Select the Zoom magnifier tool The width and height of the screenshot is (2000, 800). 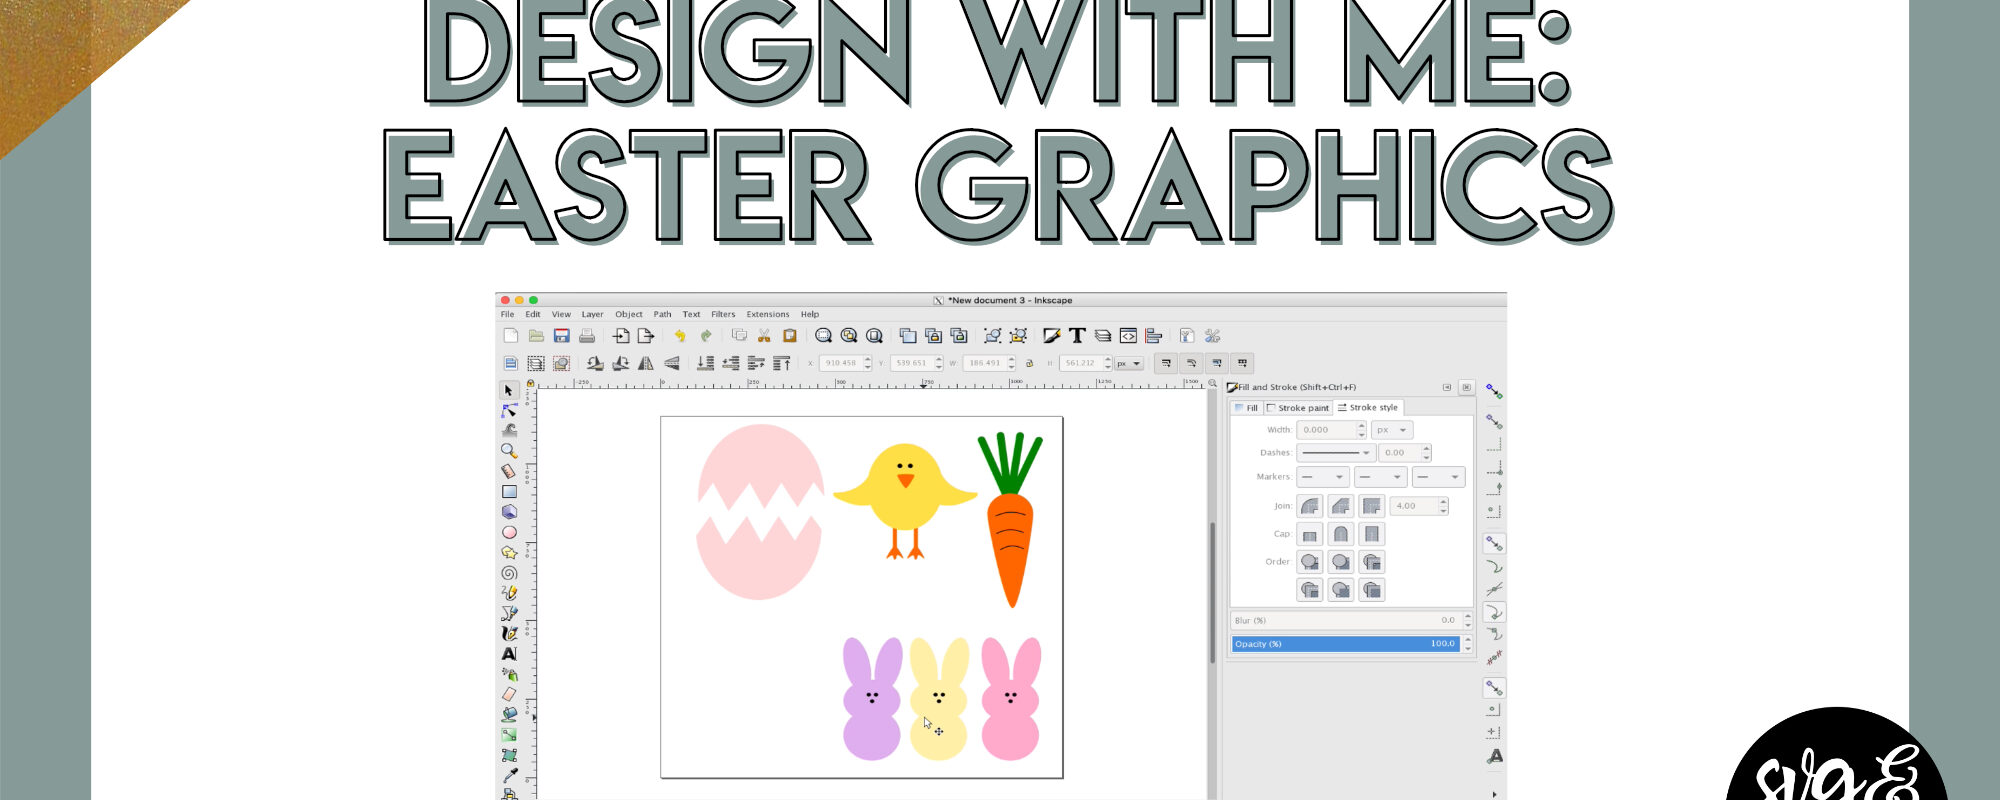point(509,451)
